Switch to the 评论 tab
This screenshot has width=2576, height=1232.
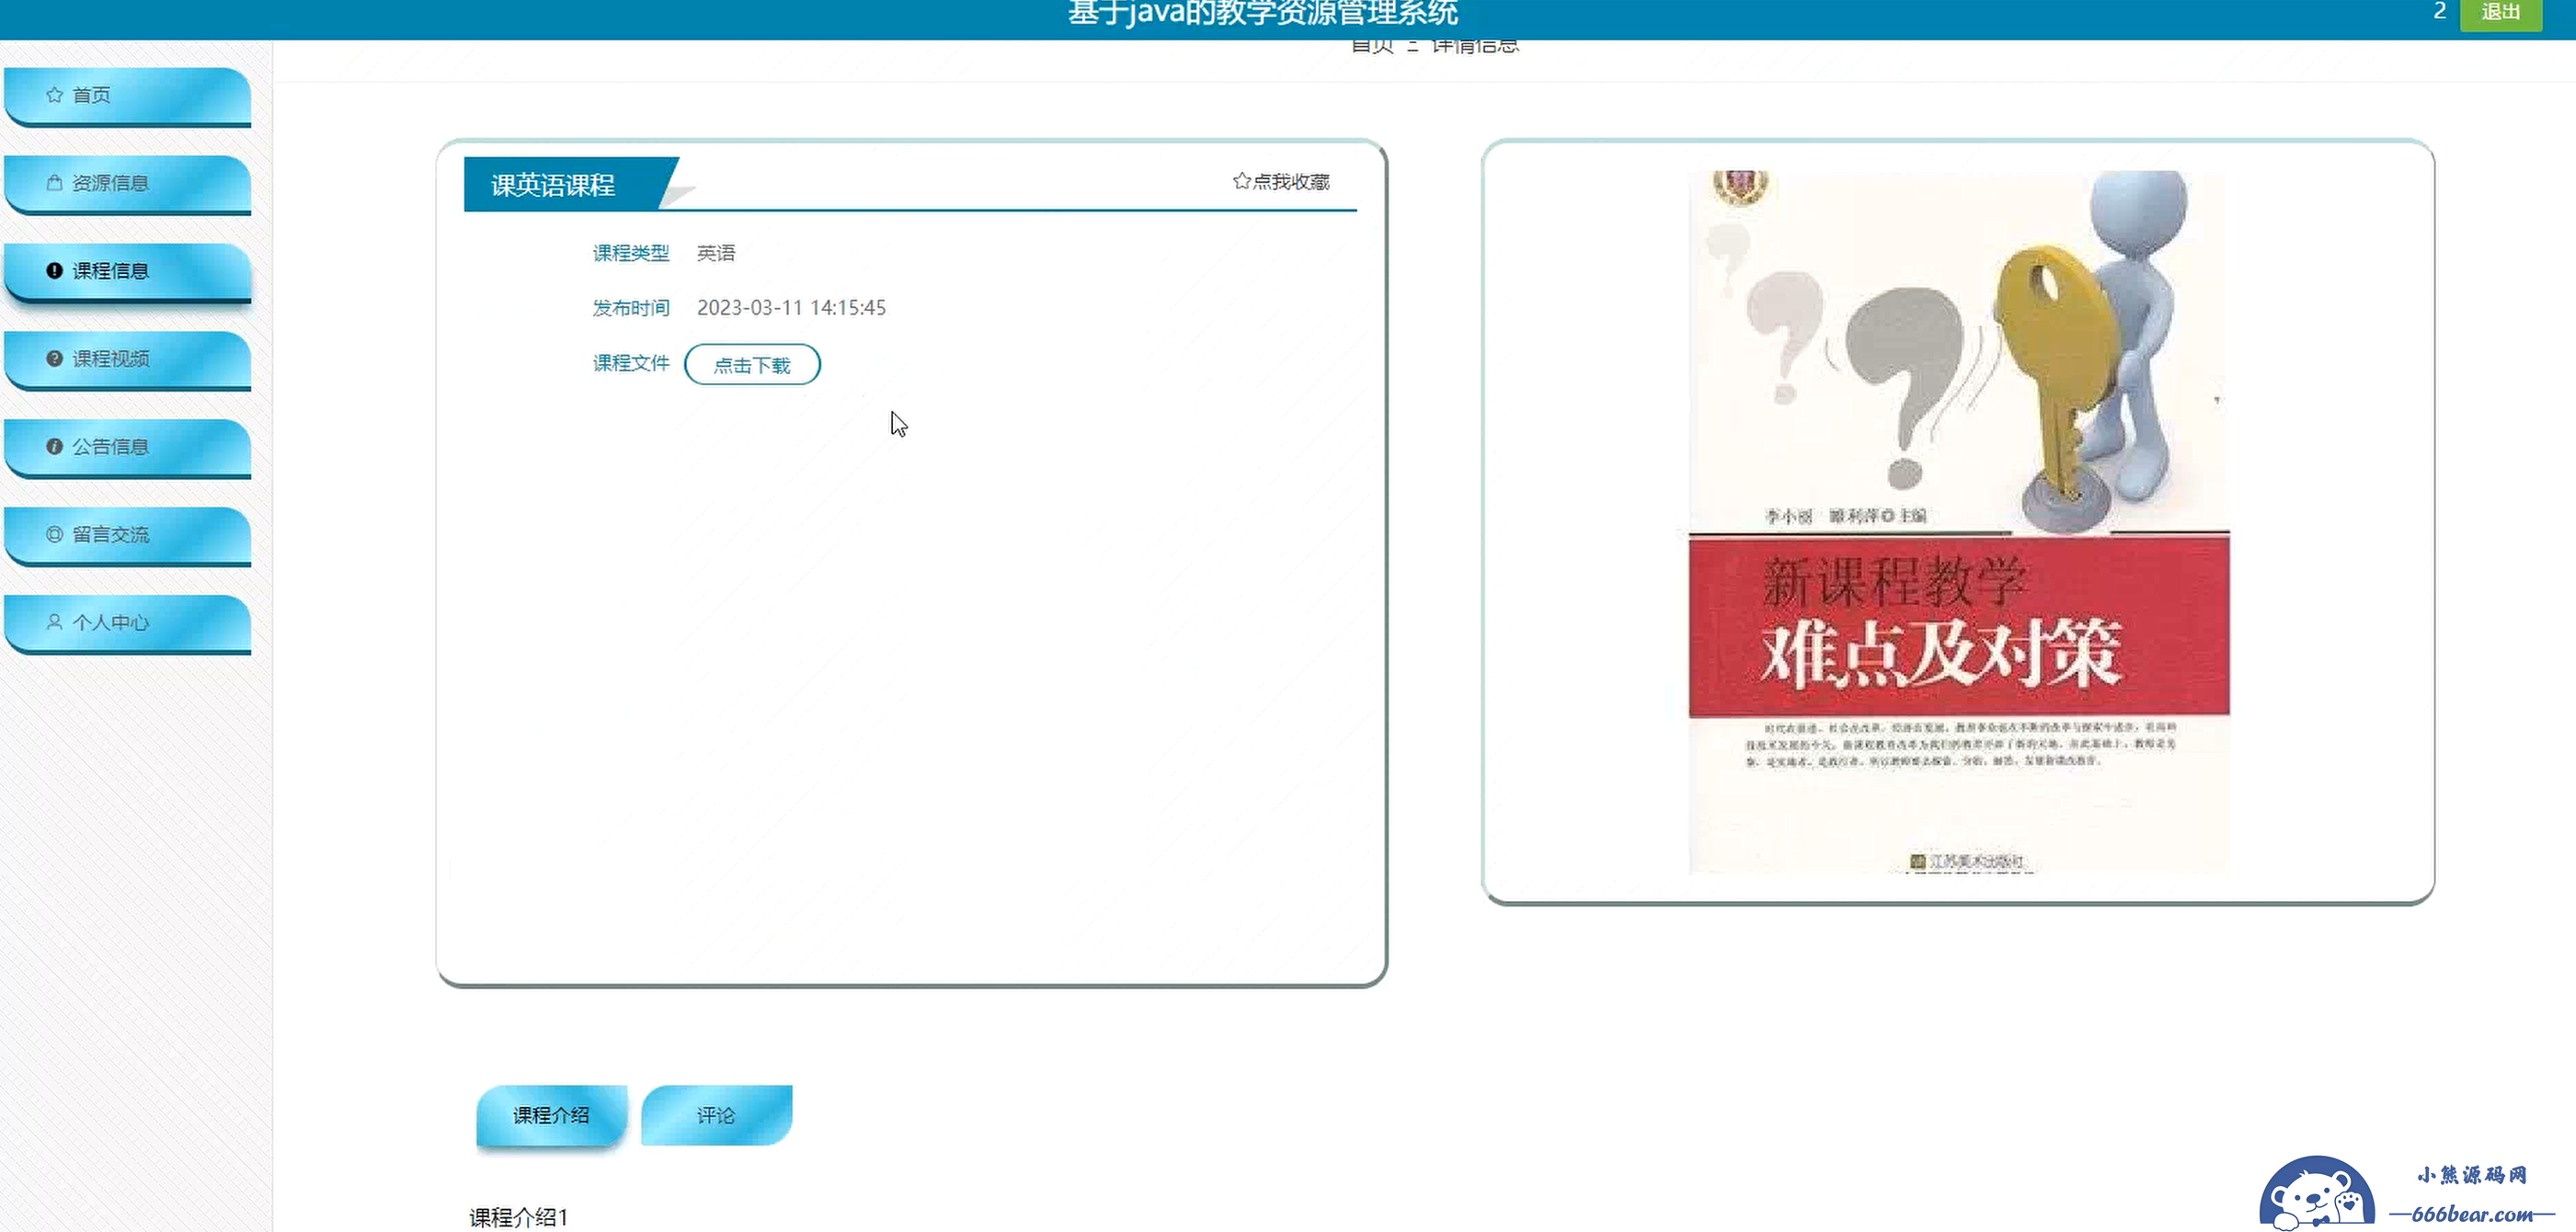716,1115
